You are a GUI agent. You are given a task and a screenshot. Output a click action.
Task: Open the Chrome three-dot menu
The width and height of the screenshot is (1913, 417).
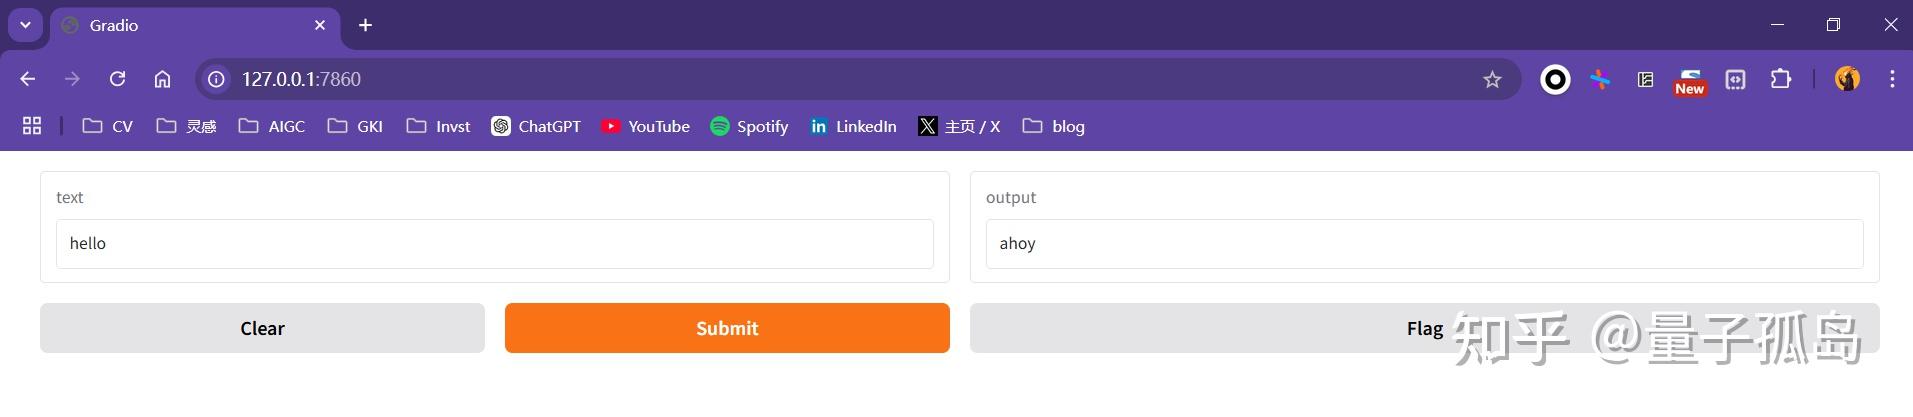pos(1891,79)
